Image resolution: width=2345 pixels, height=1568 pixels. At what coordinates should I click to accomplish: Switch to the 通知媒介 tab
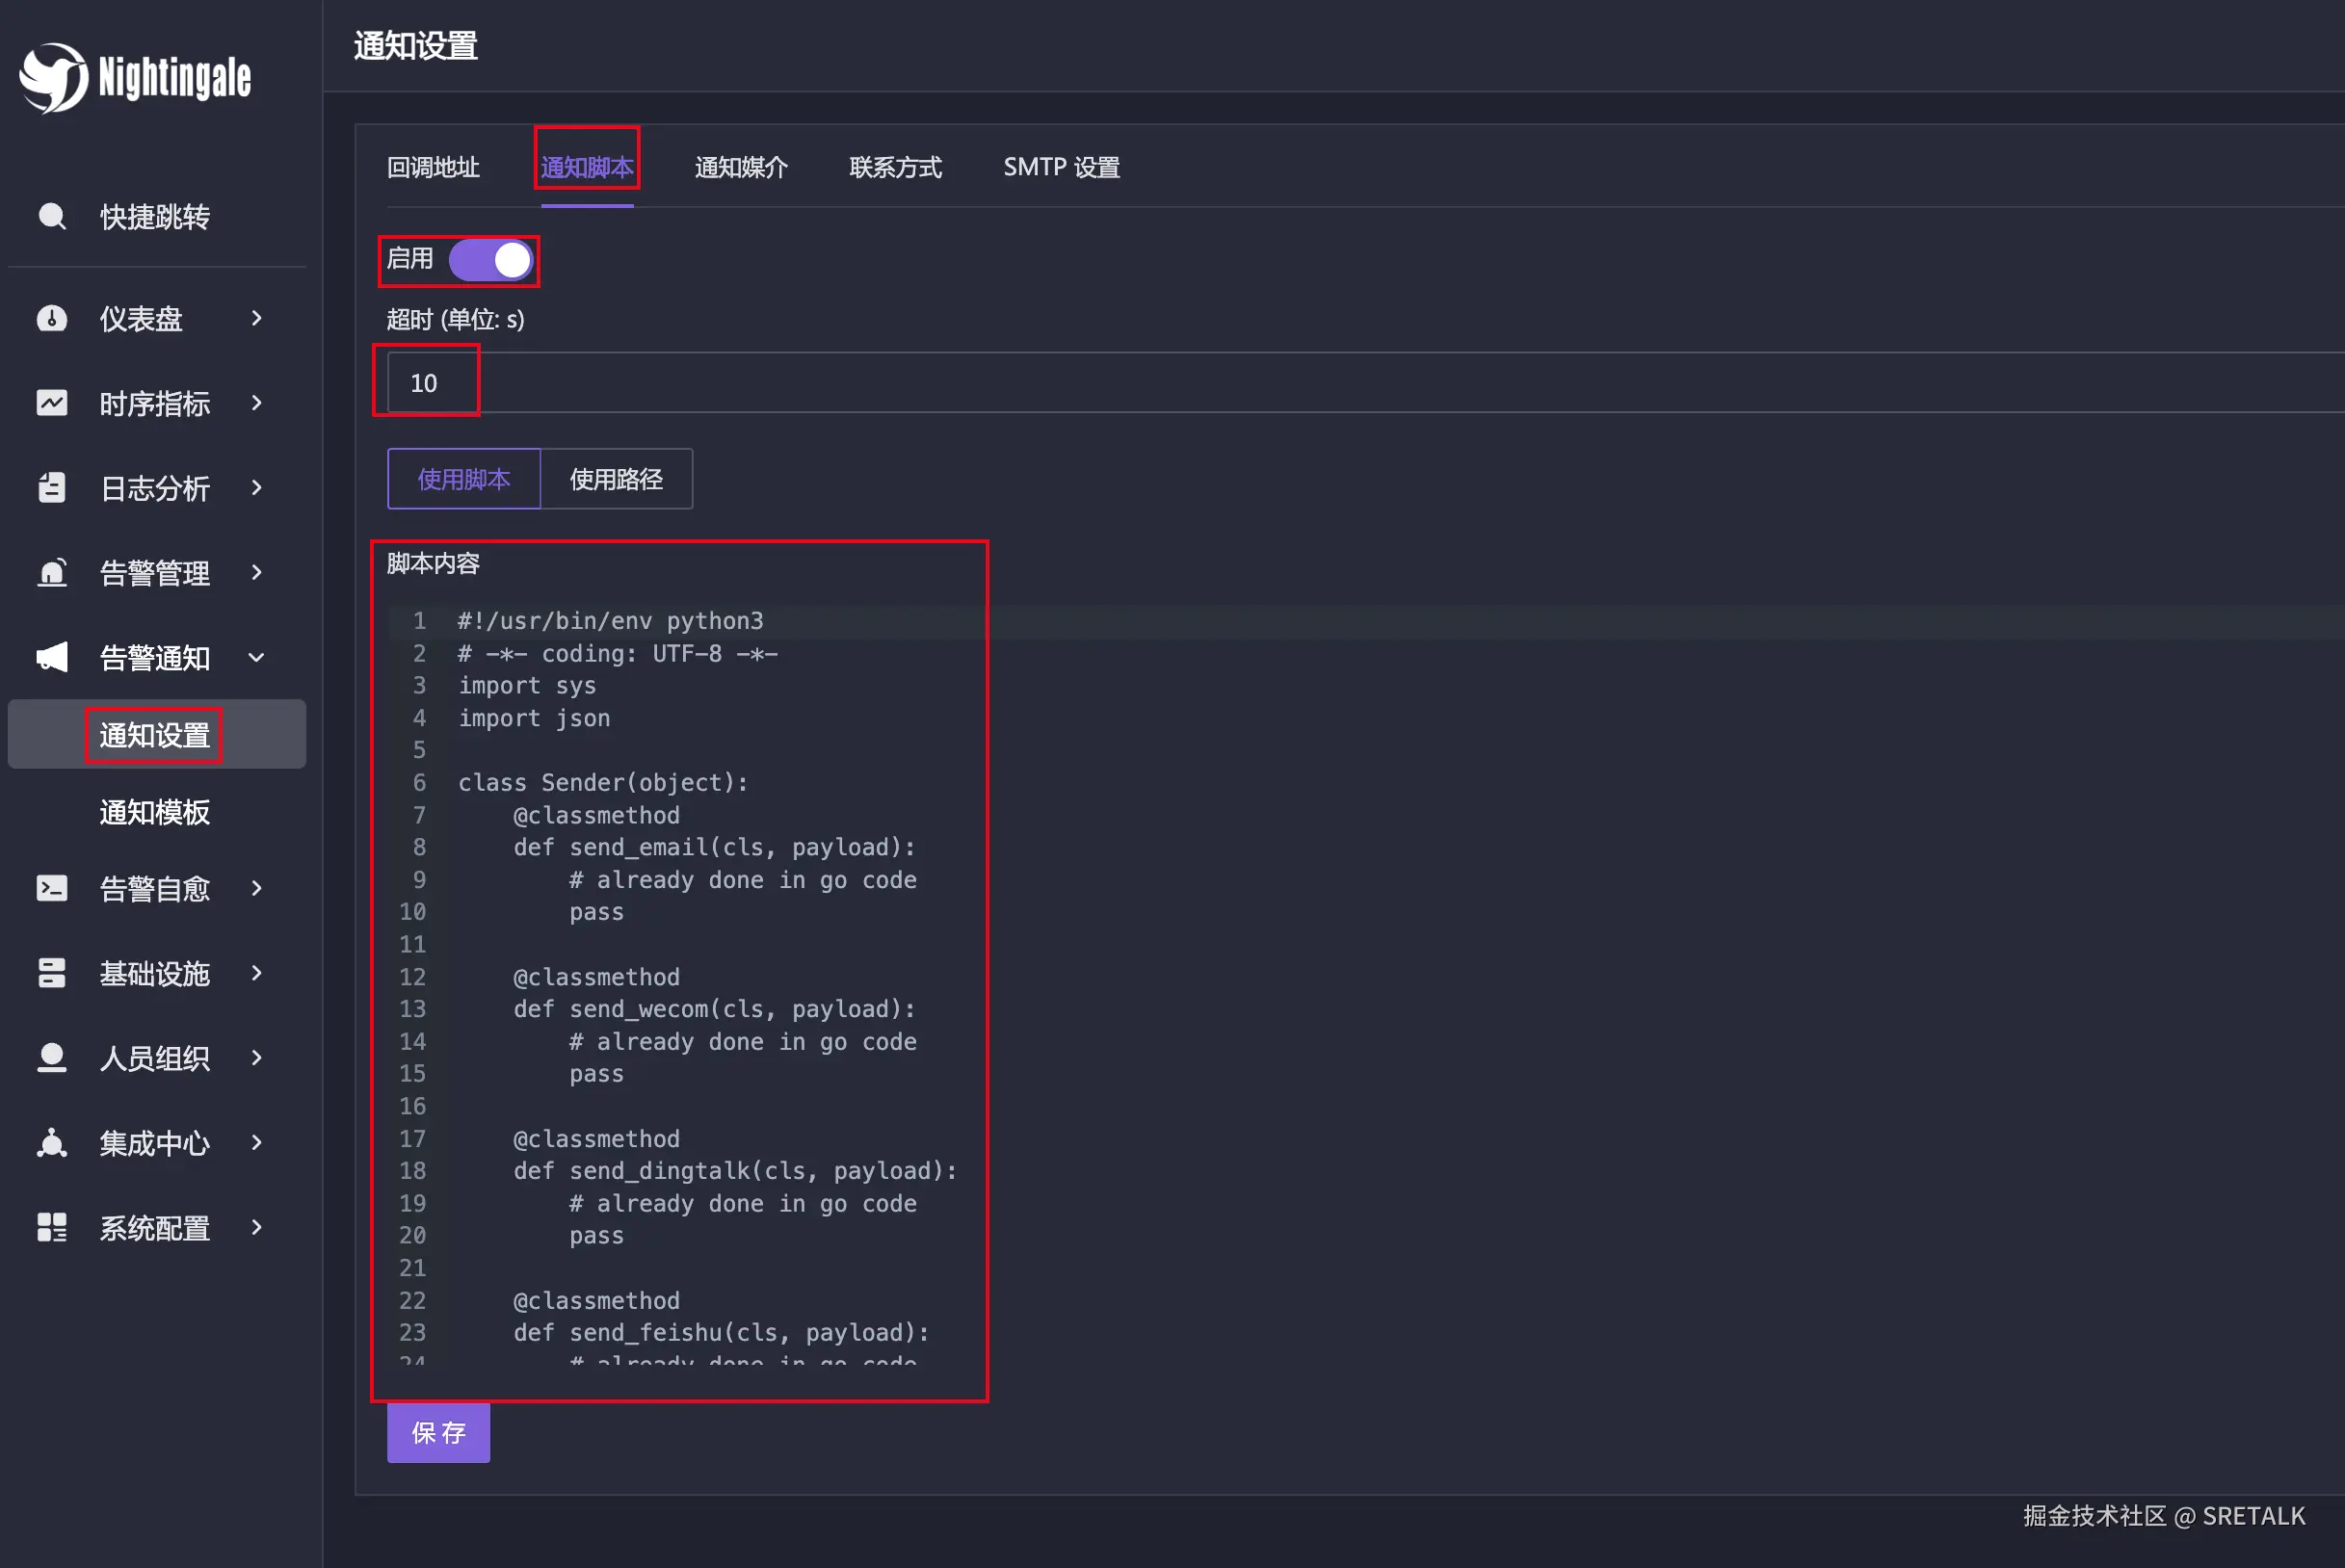pyautogui.click(x=741, y=167)
